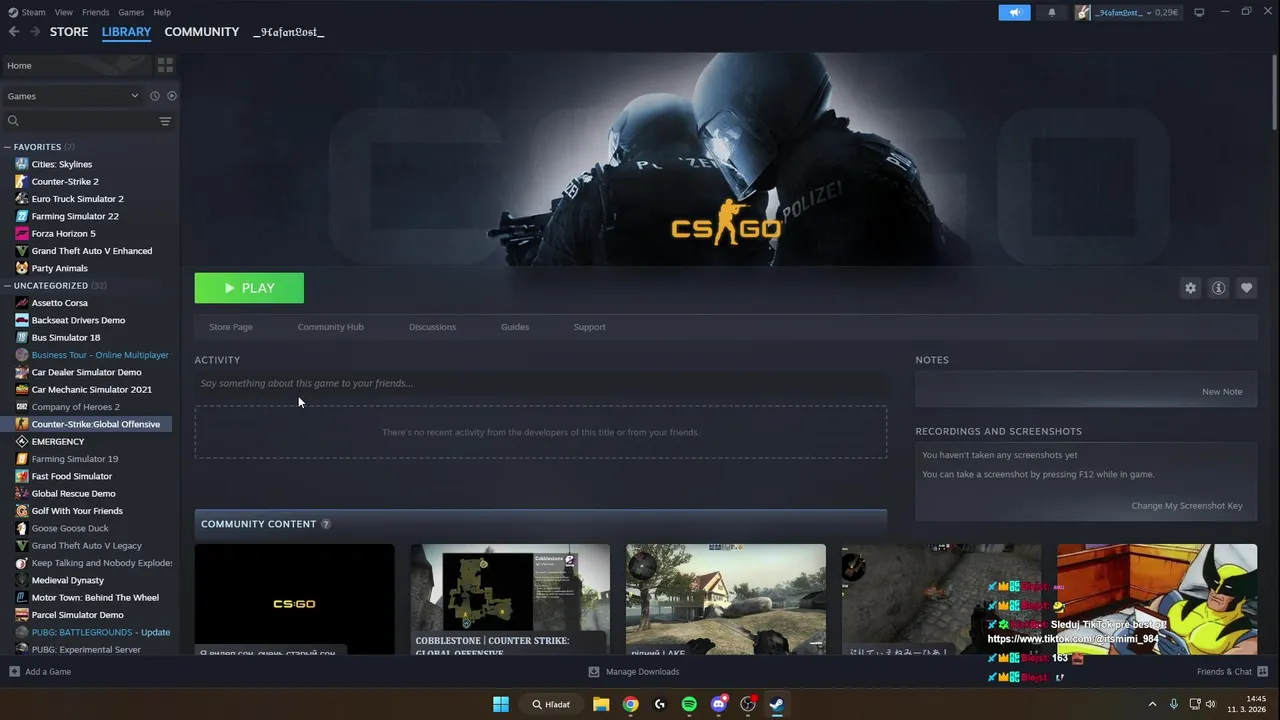Open the game info icon

(x=1218, y=288)
